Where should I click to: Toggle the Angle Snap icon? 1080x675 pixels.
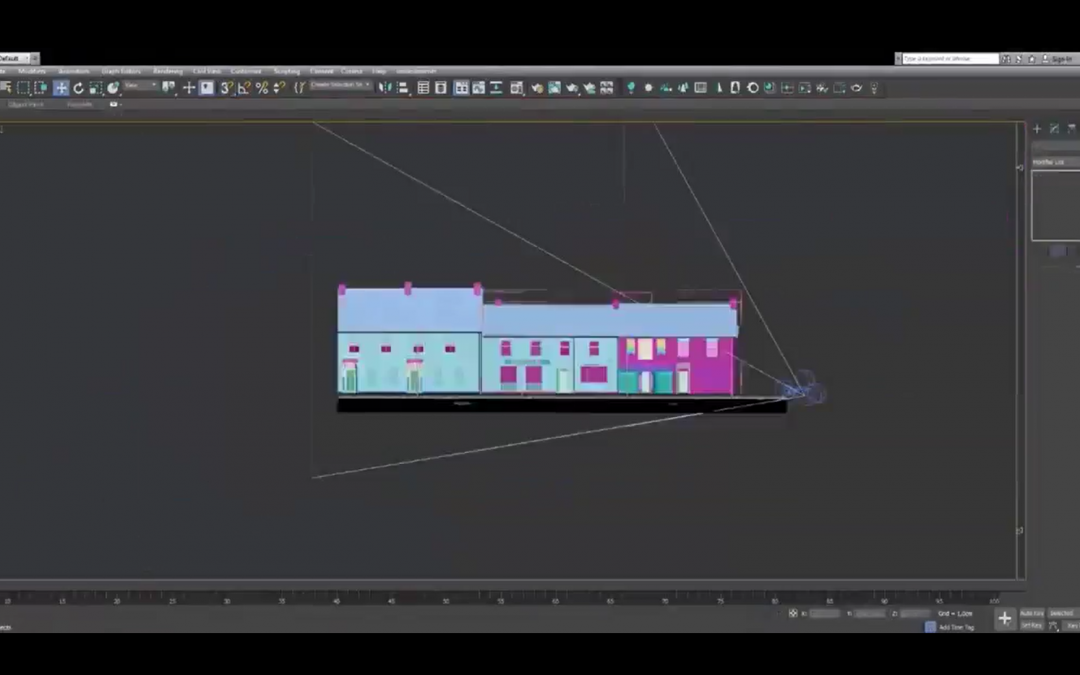pyautogui.click(x=244, y=88)
